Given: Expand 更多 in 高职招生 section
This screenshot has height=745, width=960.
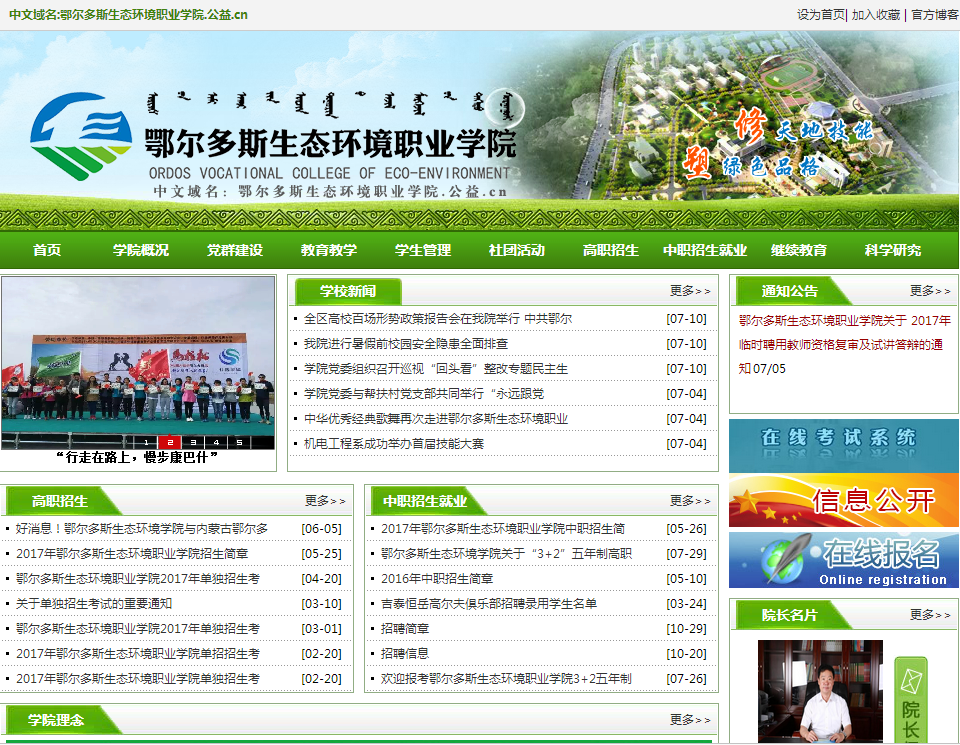Looking at the screenshot, I should [325, 501].
